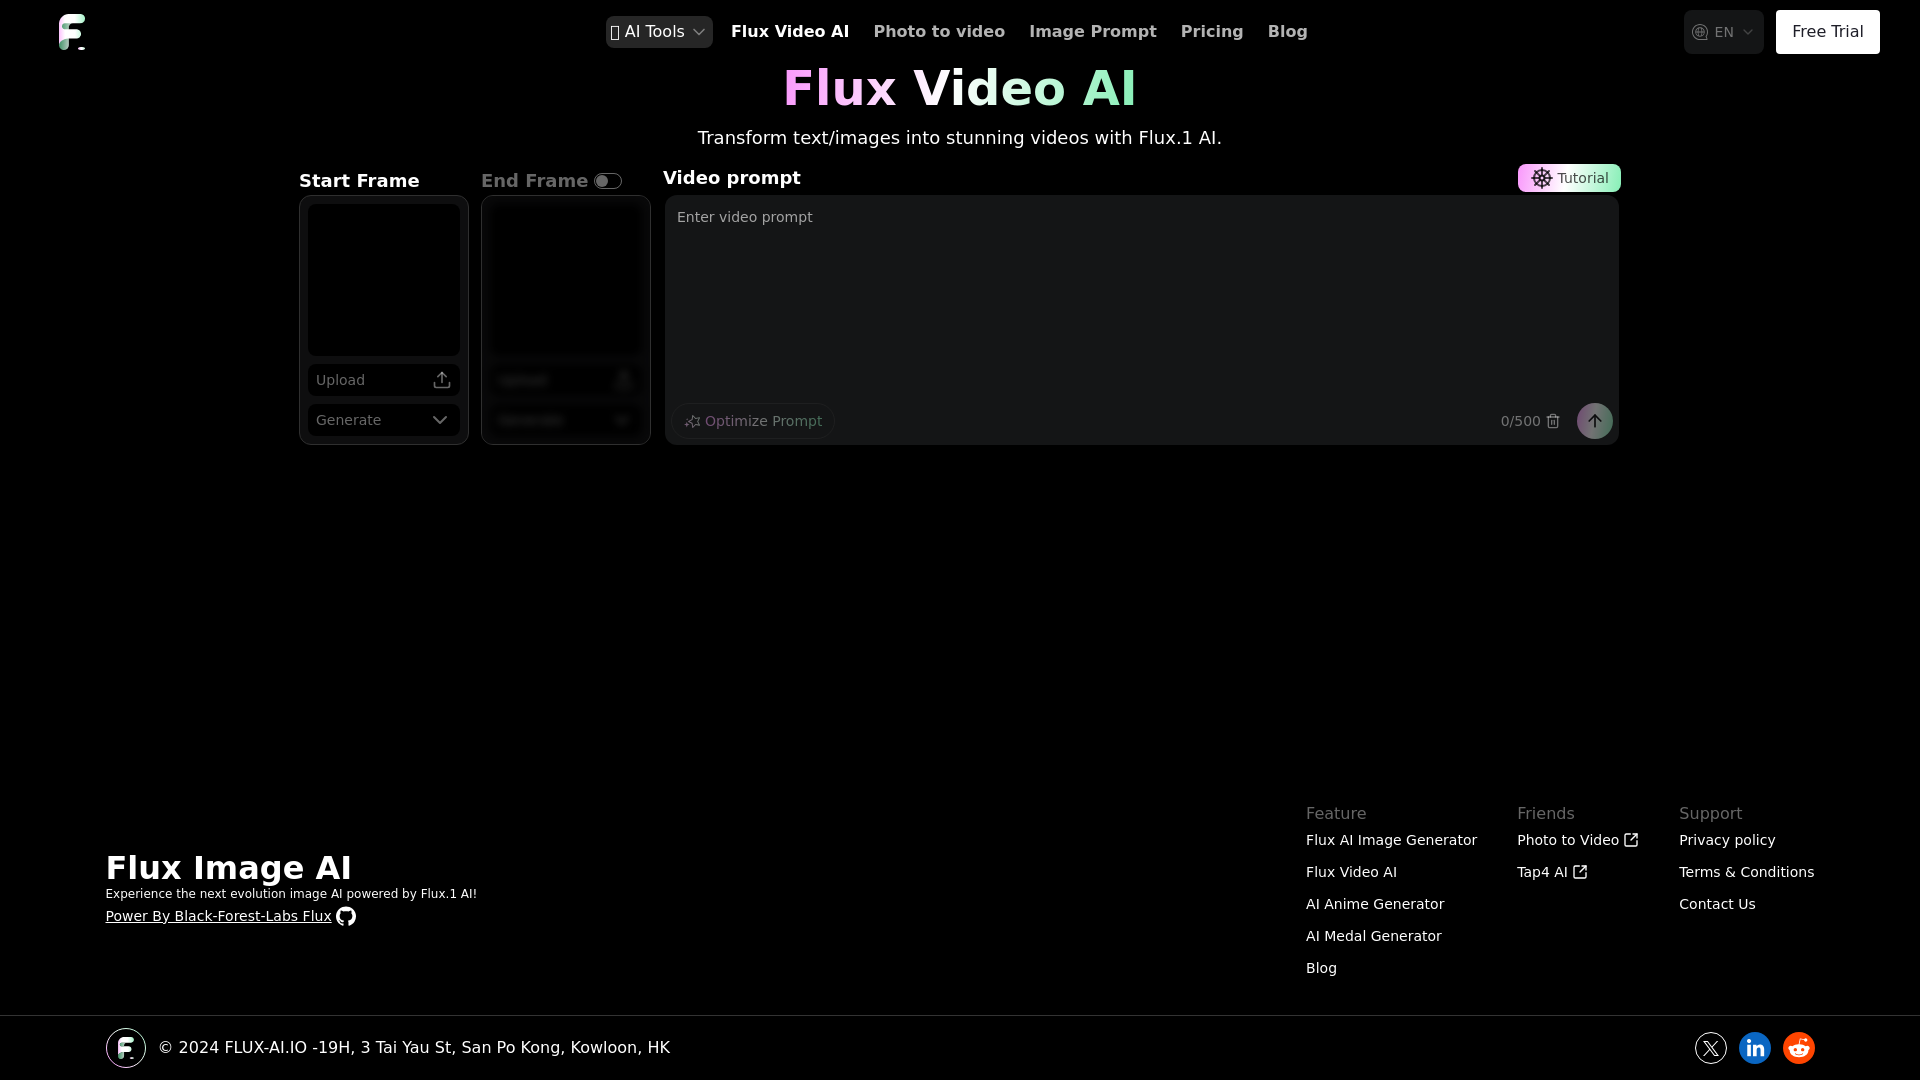Select the Image Prompt menu item
This screenshot has height=1080, width=1920.
[1093, 32]
